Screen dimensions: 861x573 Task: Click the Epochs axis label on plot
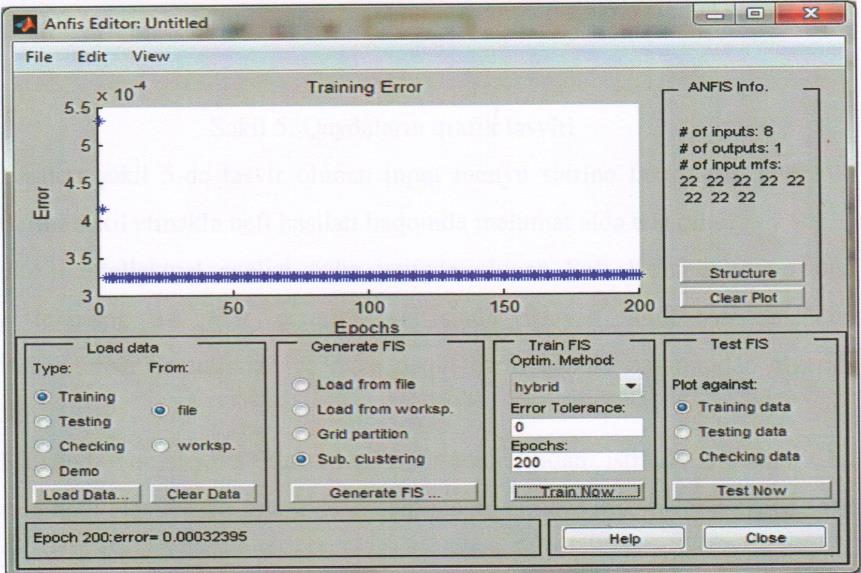tap(367, 328)
